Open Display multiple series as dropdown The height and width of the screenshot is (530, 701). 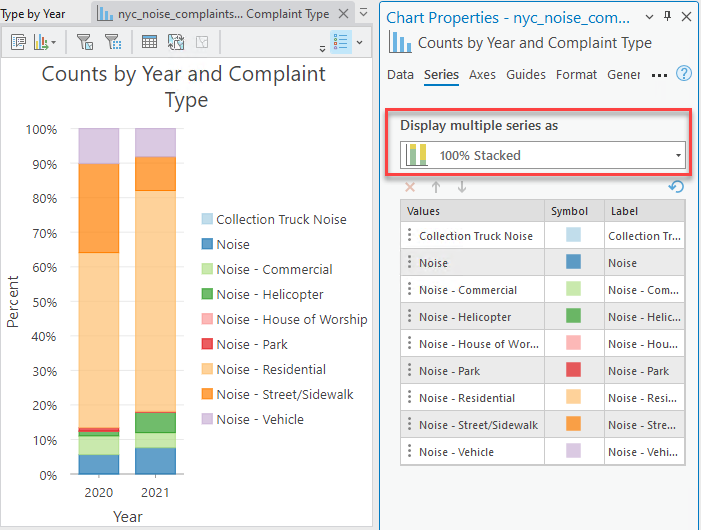(541, 155)
